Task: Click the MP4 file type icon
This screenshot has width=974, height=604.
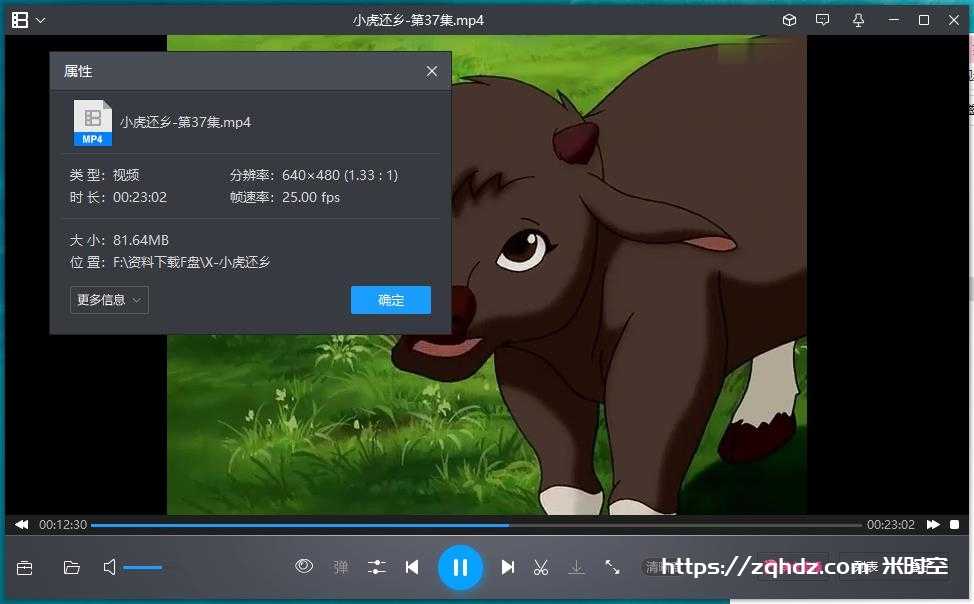Action: tap(93, 122)
